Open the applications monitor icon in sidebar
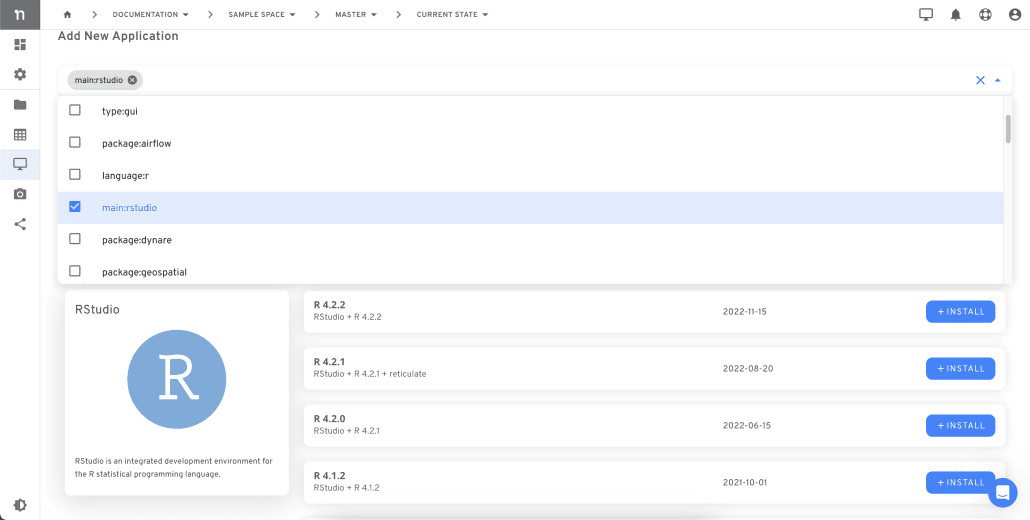The width and height of the screenshot is (1030, 520). click(x=20, y=164)
